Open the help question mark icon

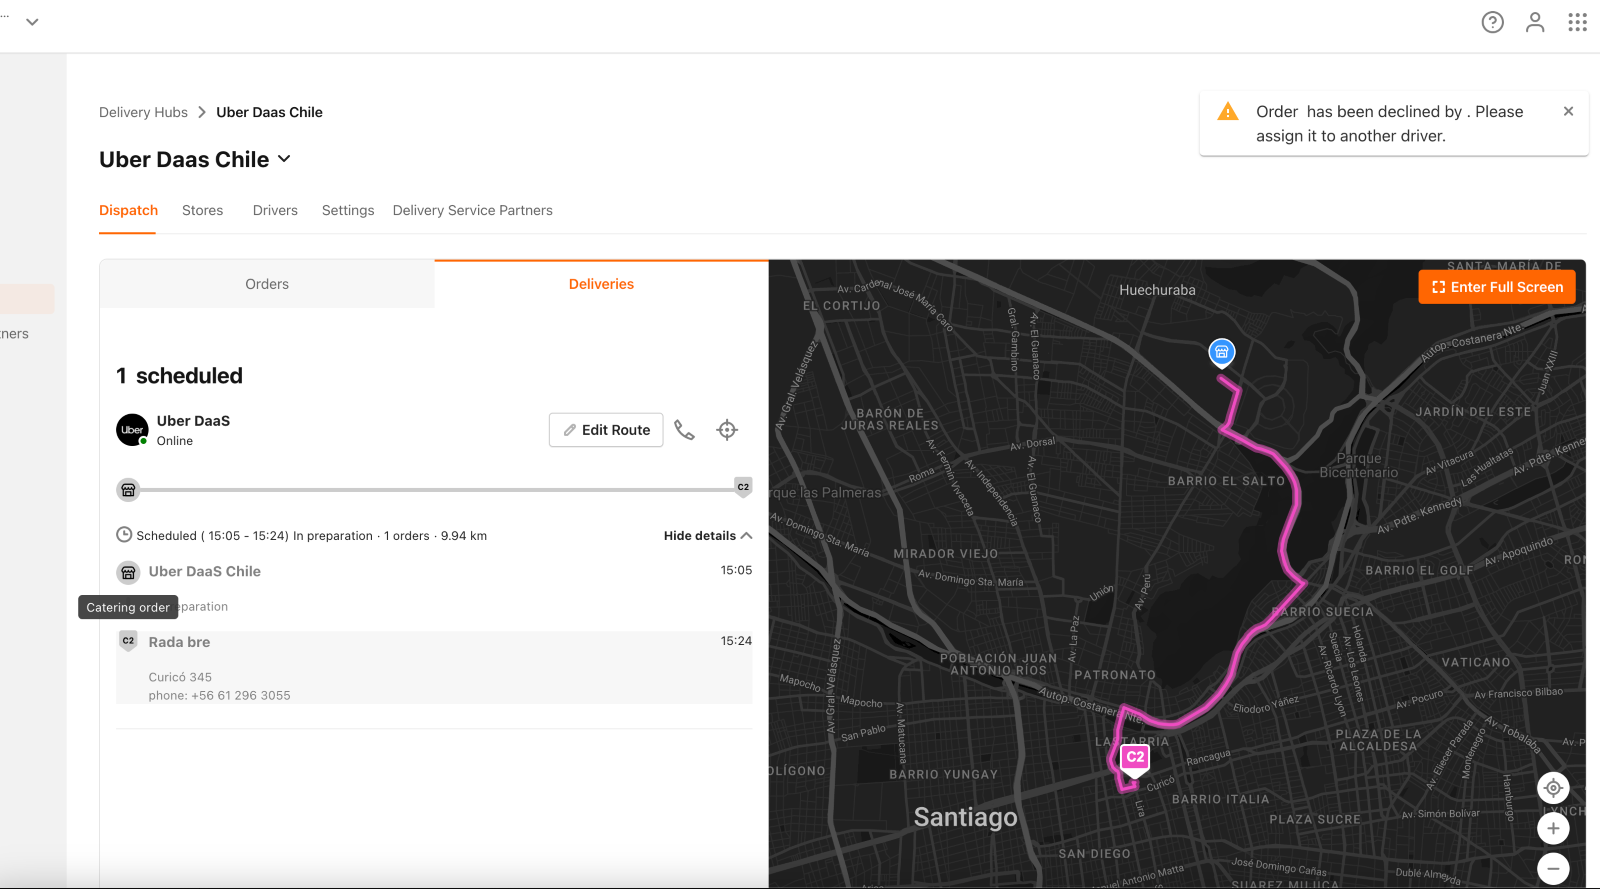(1492, 22)
